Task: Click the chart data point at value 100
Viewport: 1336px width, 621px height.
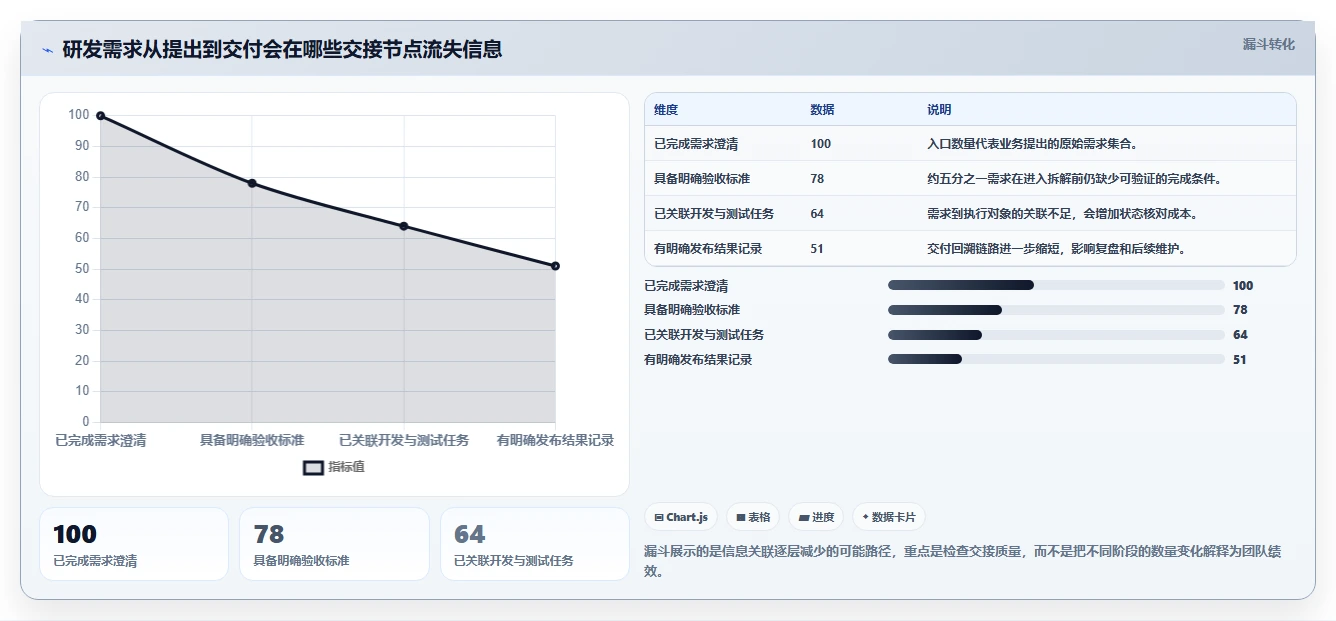Action: [x=100, y=116]
